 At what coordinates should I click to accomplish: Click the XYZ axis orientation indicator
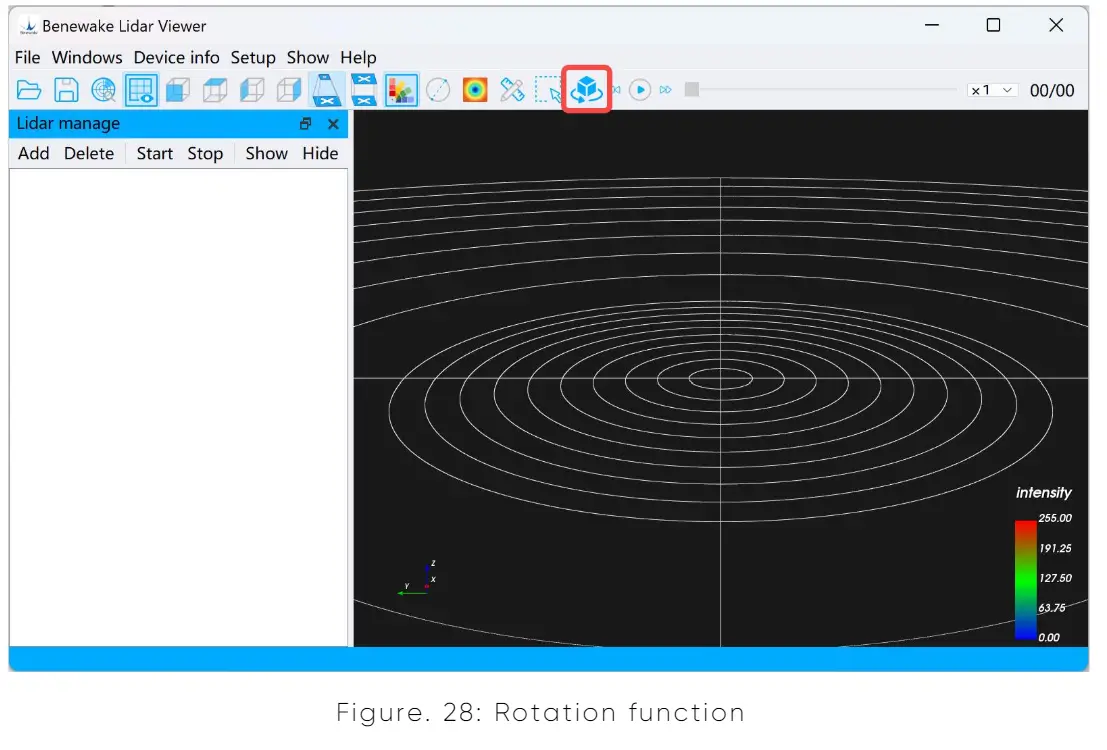pyautogui.click(x=417, y=578)
